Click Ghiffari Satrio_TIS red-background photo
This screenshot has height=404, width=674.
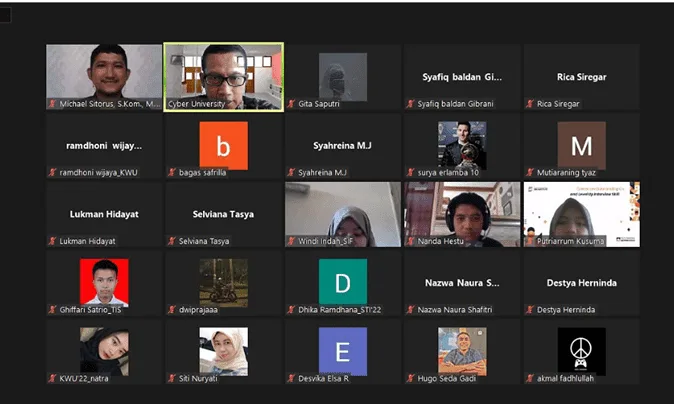click(104, 282)
